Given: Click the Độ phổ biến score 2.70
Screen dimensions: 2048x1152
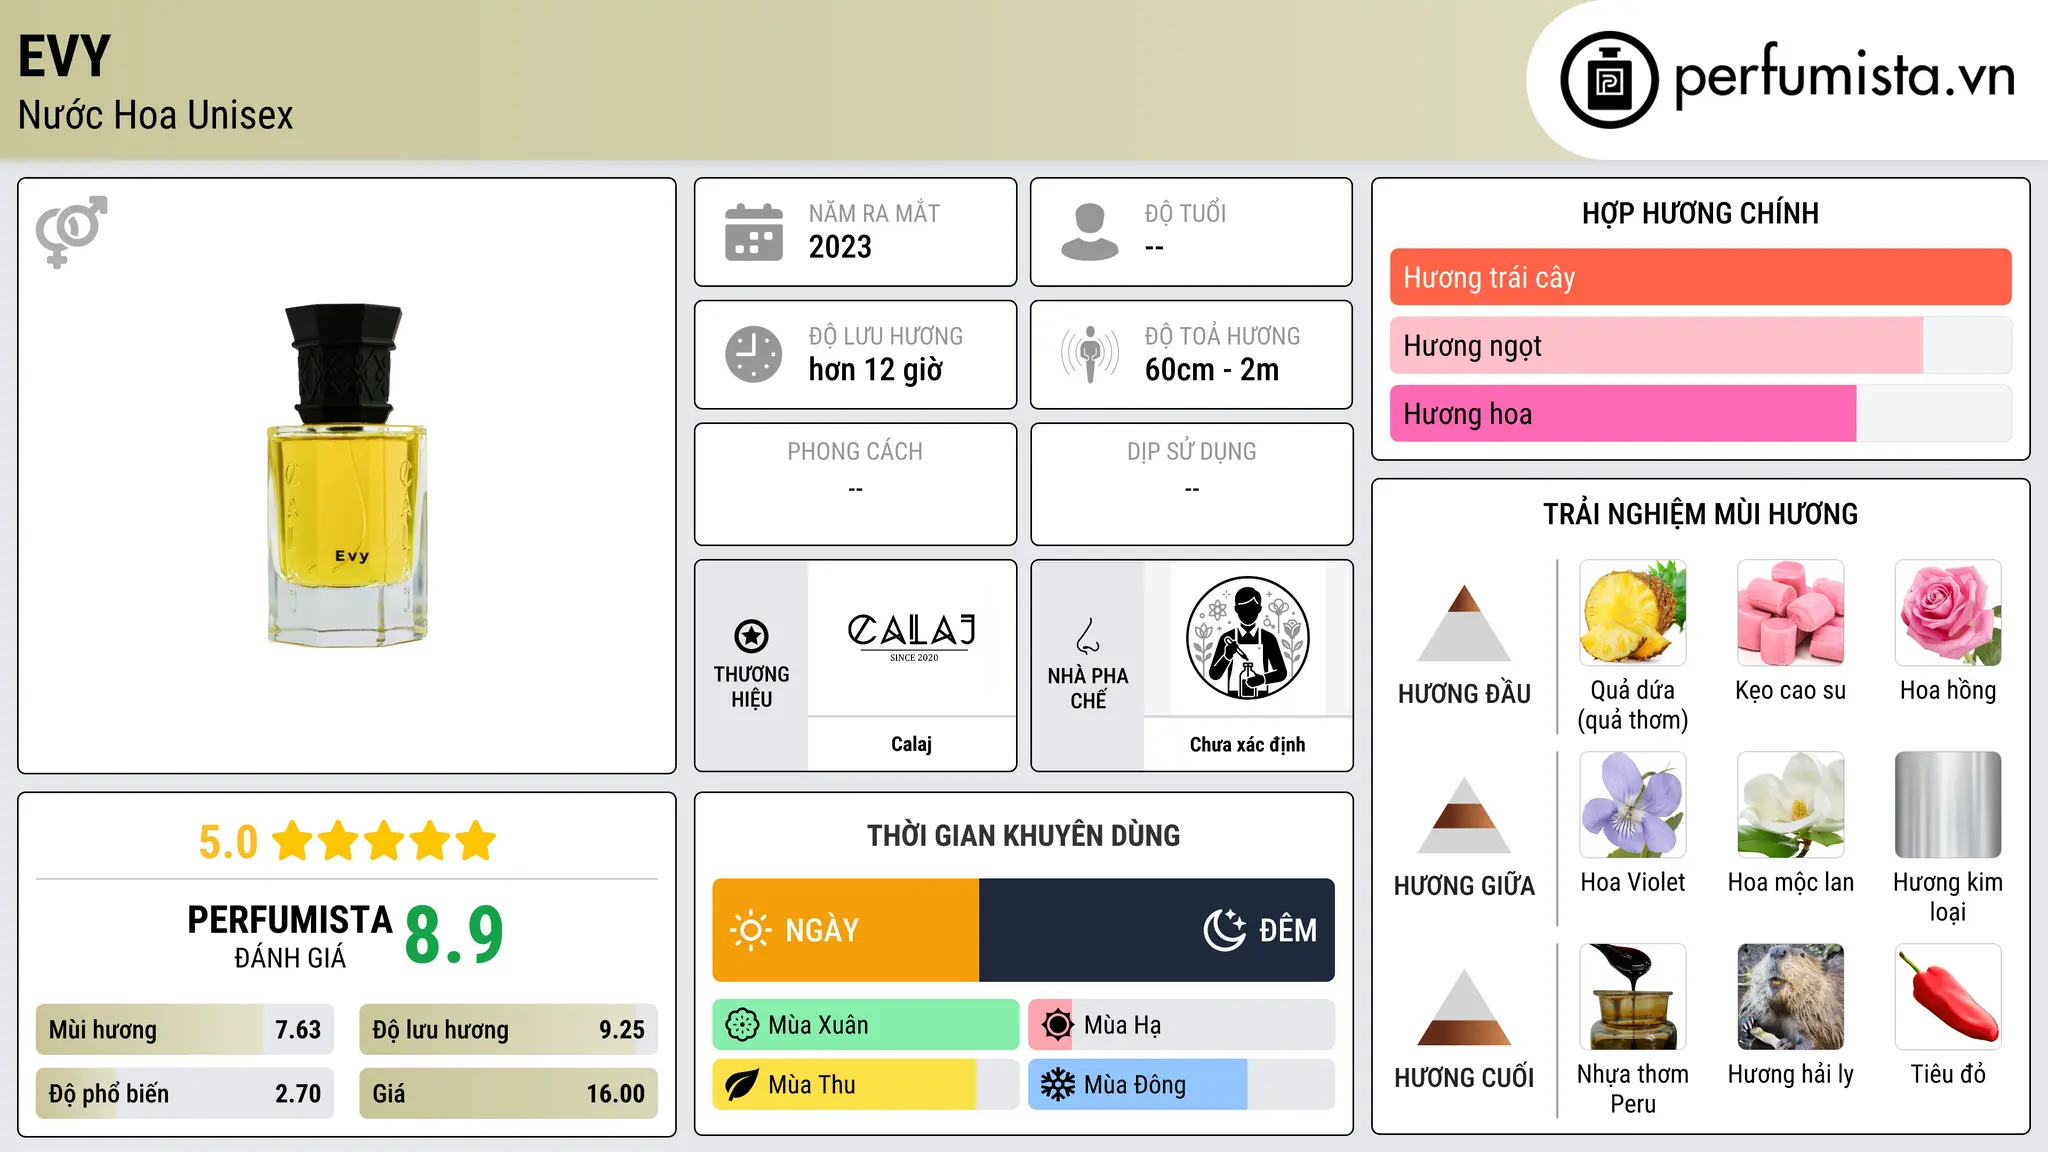Looking at the screenshot, I should coord(298,1094).
